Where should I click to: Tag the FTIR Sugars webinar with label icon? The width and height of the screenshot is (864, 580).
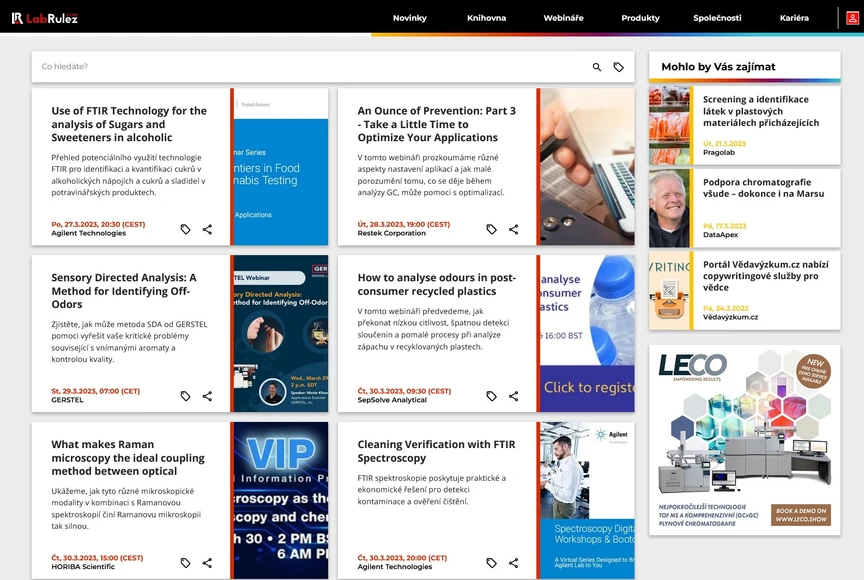185,229
